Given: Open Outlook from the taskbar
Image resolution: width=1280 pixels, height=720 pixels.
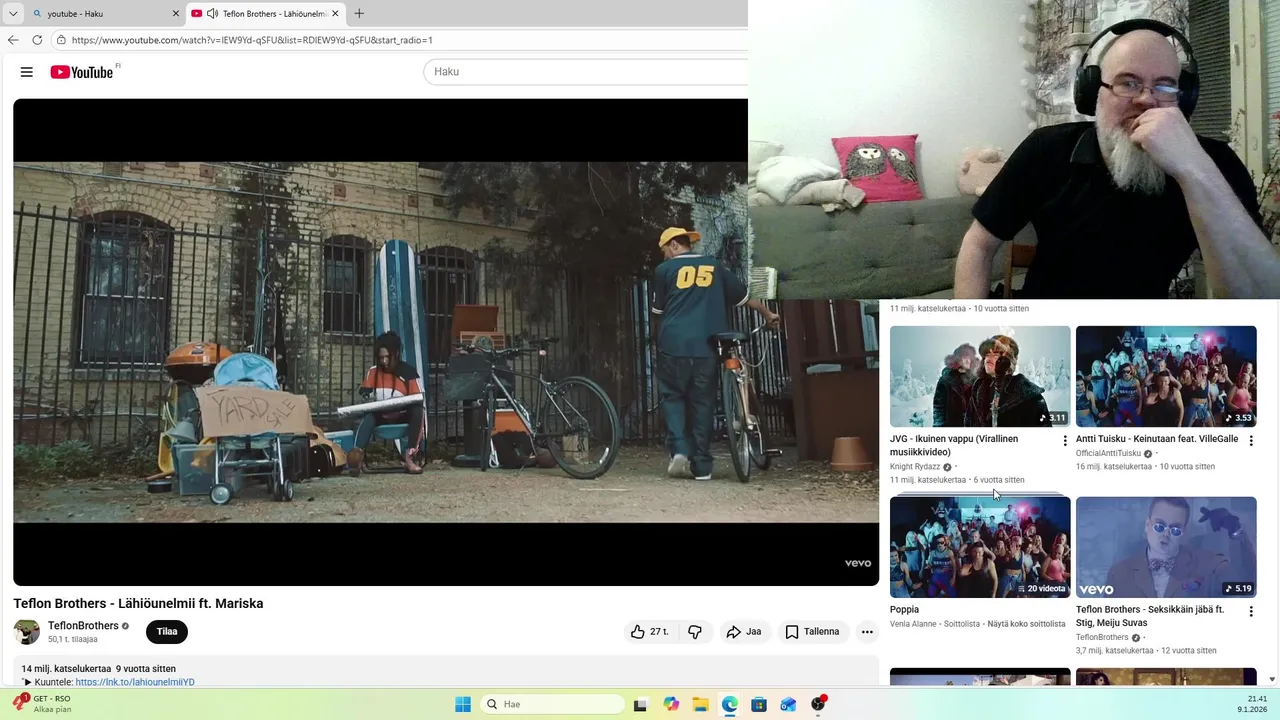Looking at the screenshot, I should (x=789, y=704).
